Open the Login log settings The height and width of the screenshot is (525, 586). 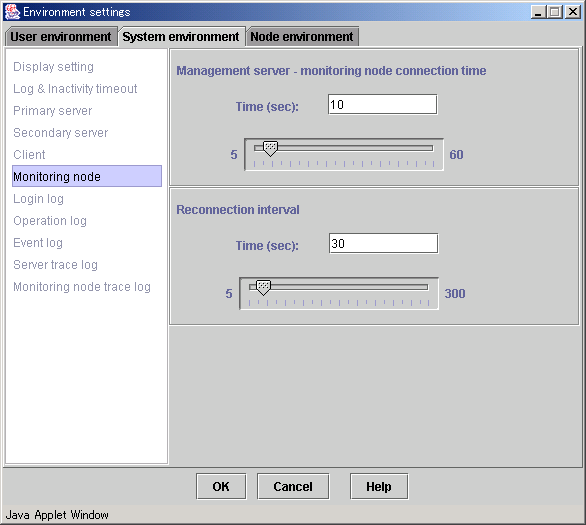coord(38,199)
